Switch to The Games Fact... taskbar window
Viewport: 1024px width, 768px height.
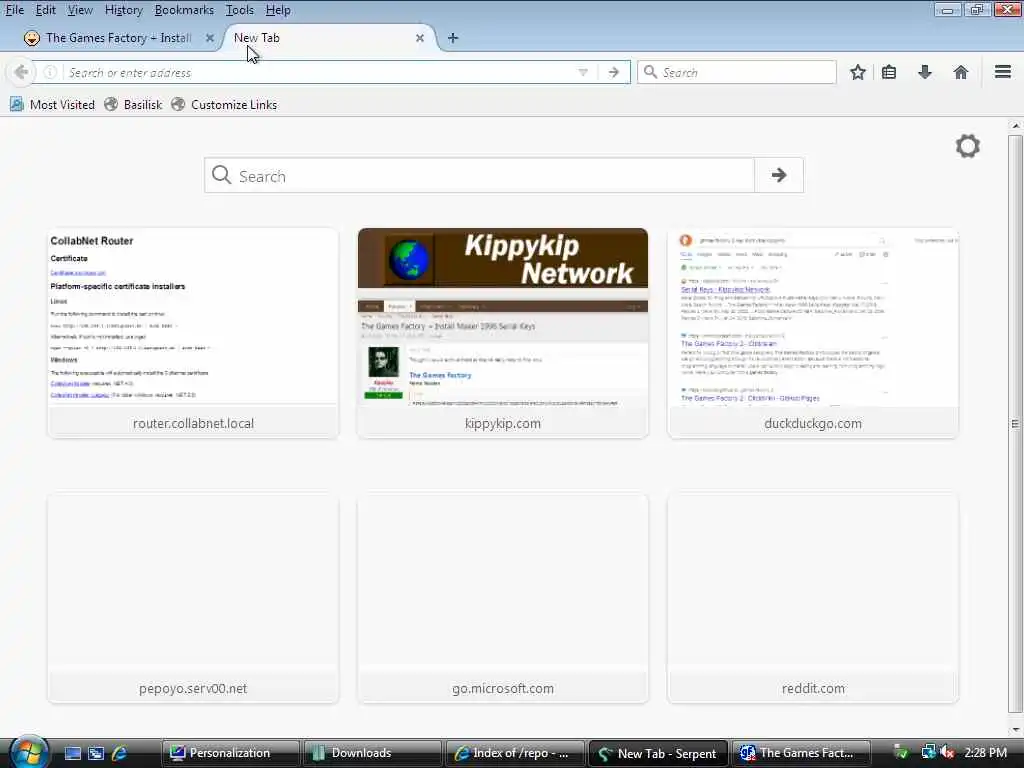click(x=801, y=753)
